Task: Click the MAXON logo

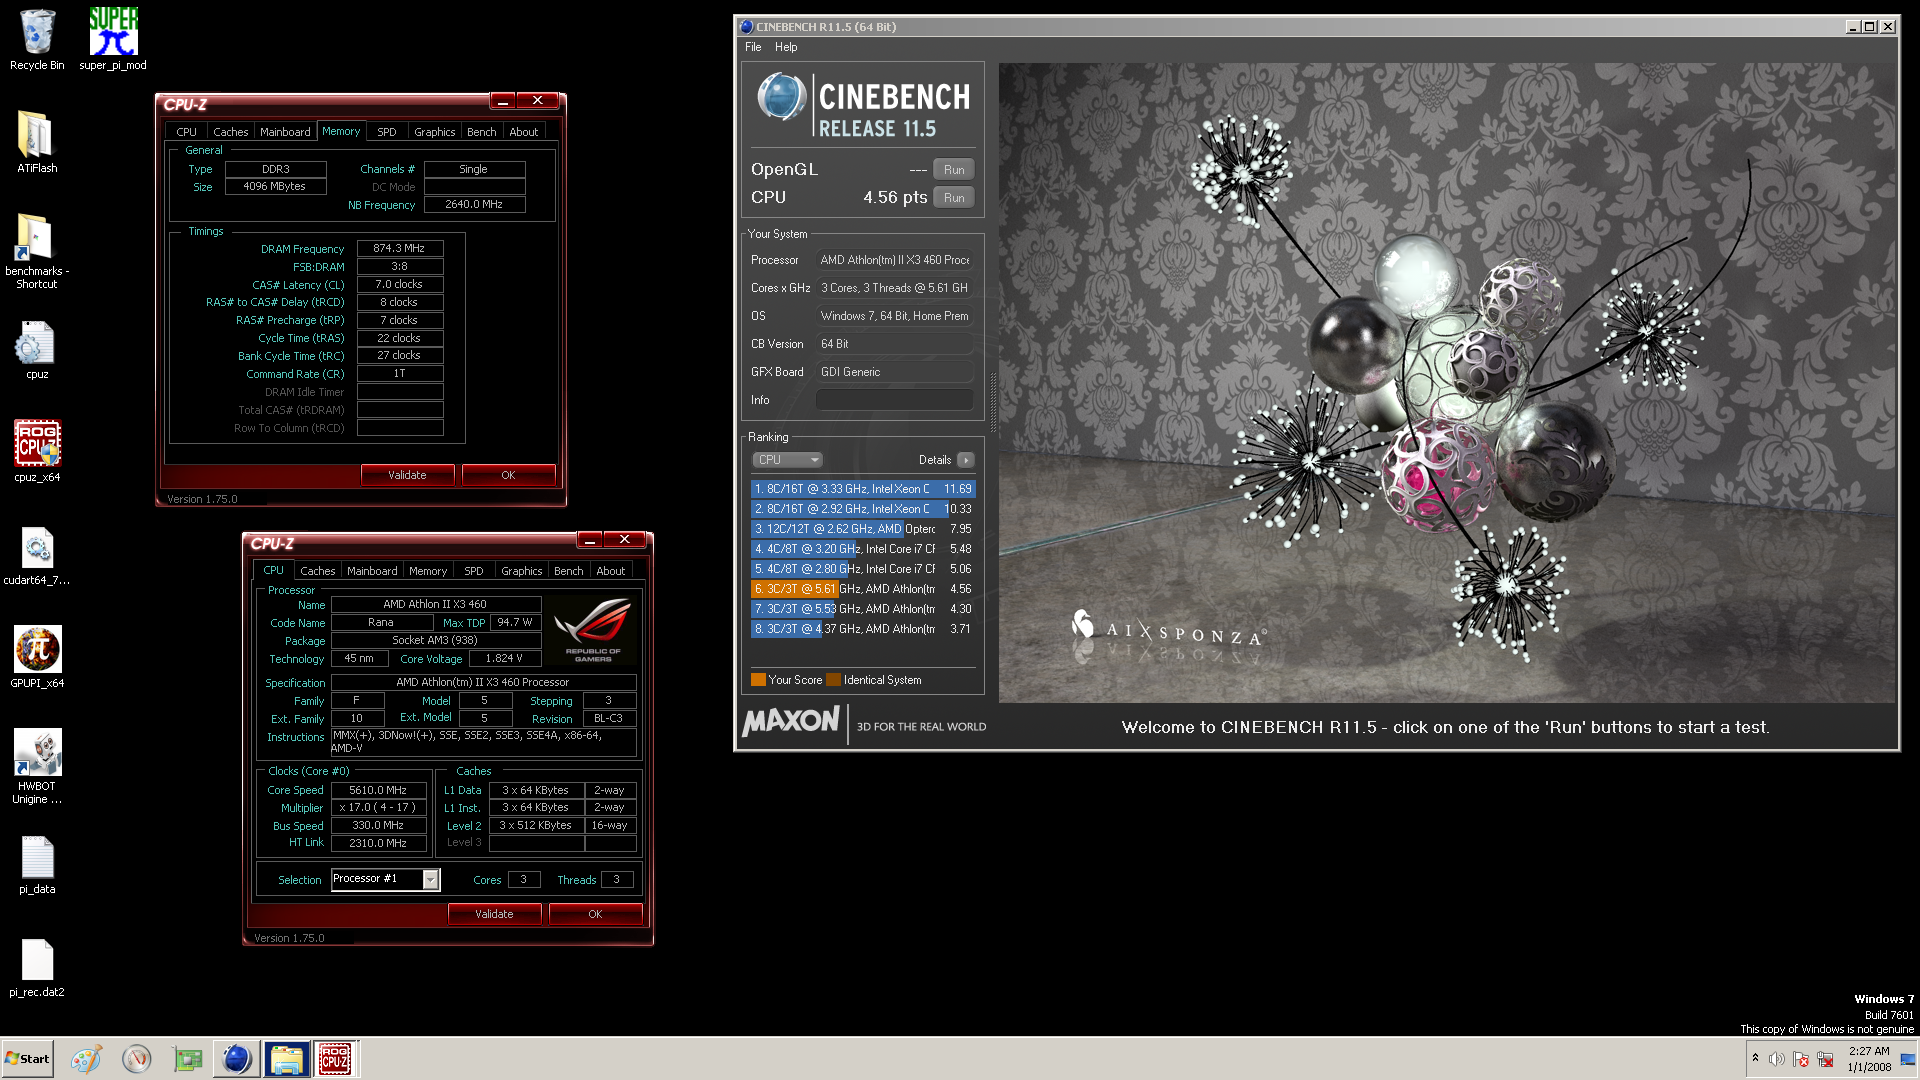Action: pyautogui.click(x=791, y=721)
